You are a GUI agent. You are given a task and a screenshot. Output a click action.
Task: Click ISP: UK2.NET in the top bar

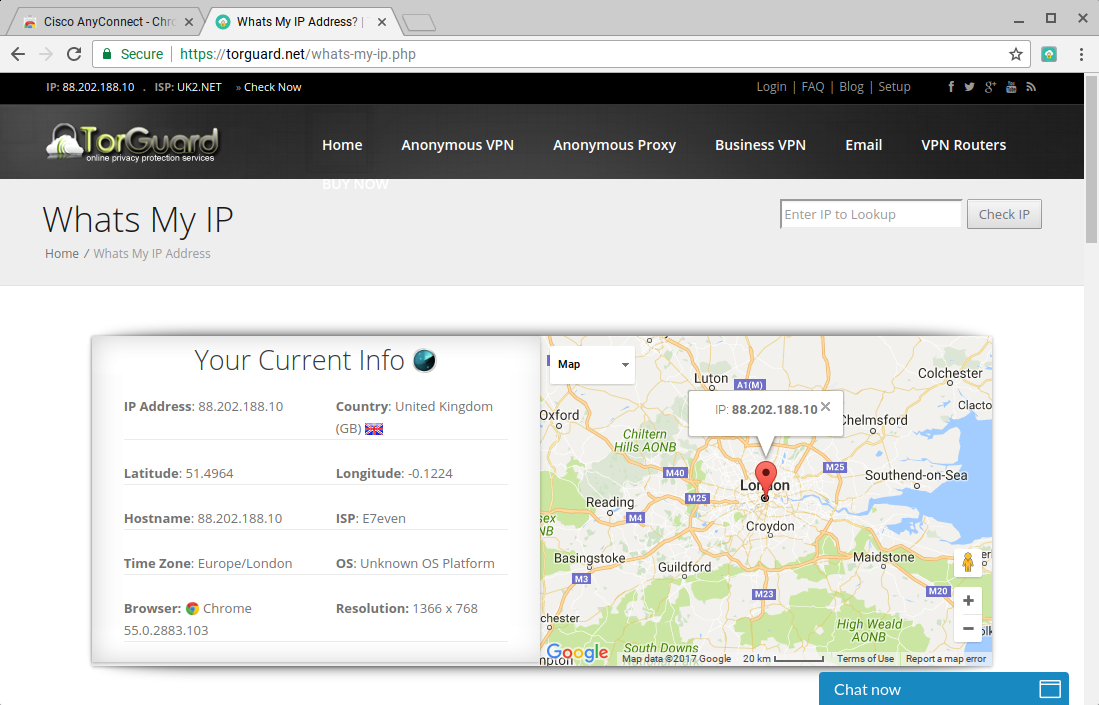(x=188, y=87)
